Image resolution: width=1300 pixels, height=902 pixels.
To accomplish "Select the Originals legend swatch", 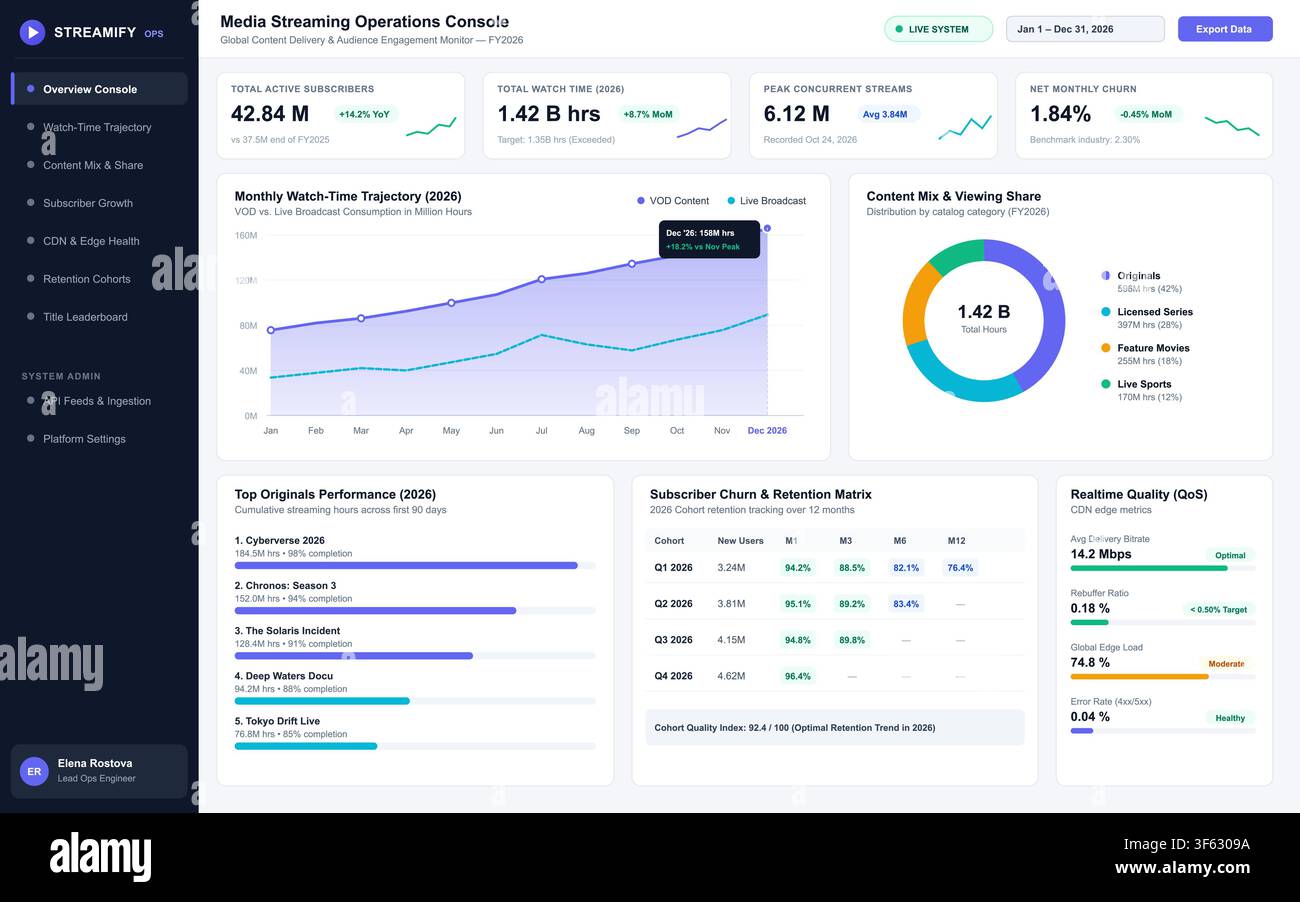I will pos(1106,275).
